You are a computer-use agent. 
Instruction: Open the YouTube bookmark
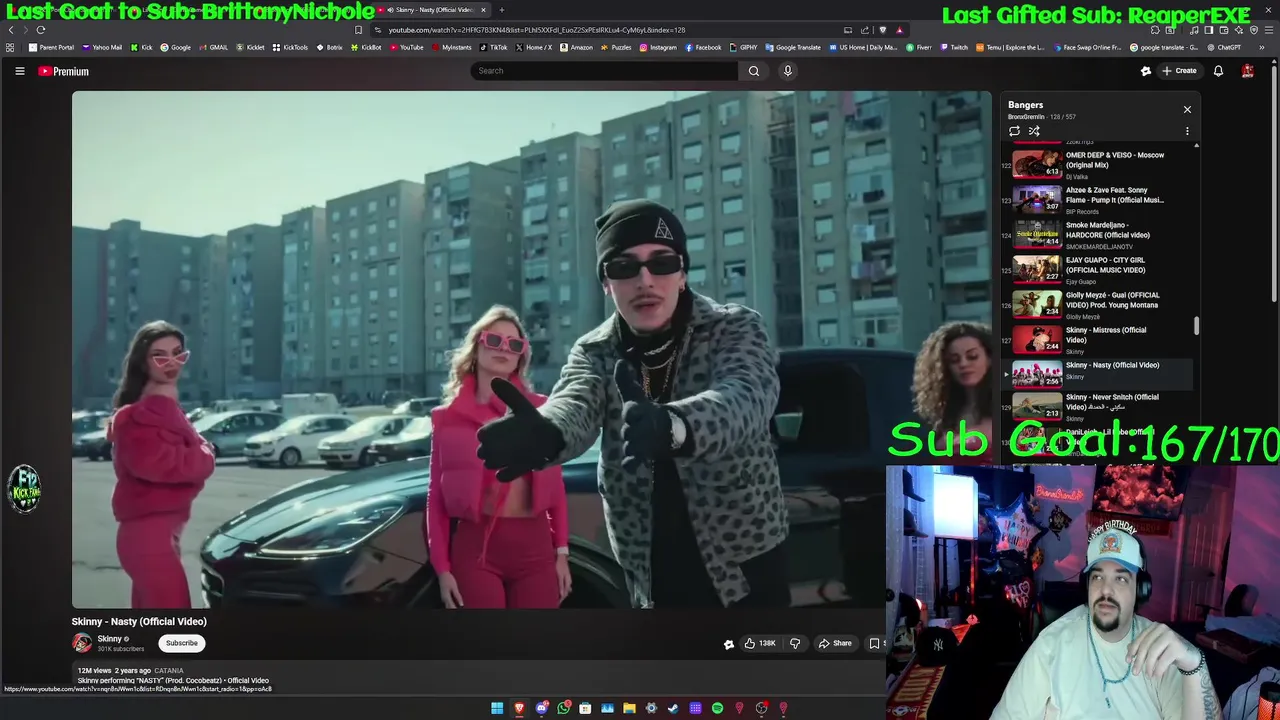click(x=406, y=47)
